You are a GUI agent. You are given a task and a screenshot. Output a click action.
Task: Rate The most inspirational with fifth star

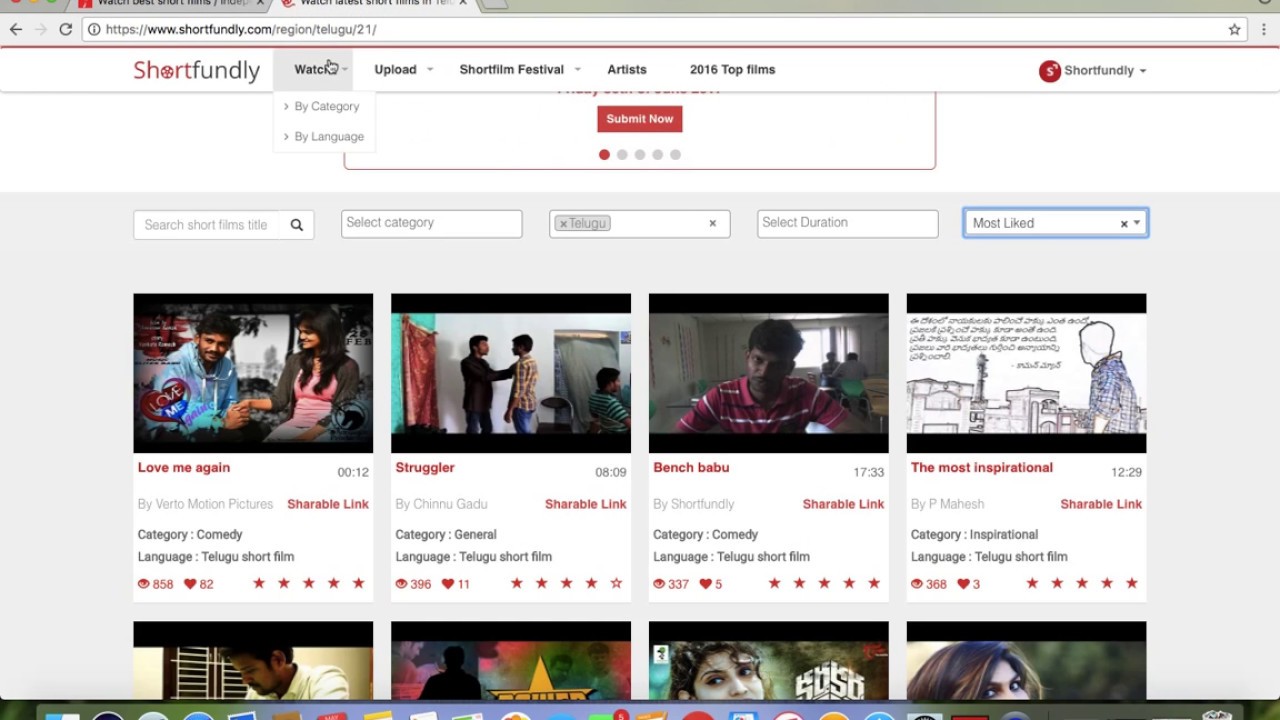click(1132, 583)
